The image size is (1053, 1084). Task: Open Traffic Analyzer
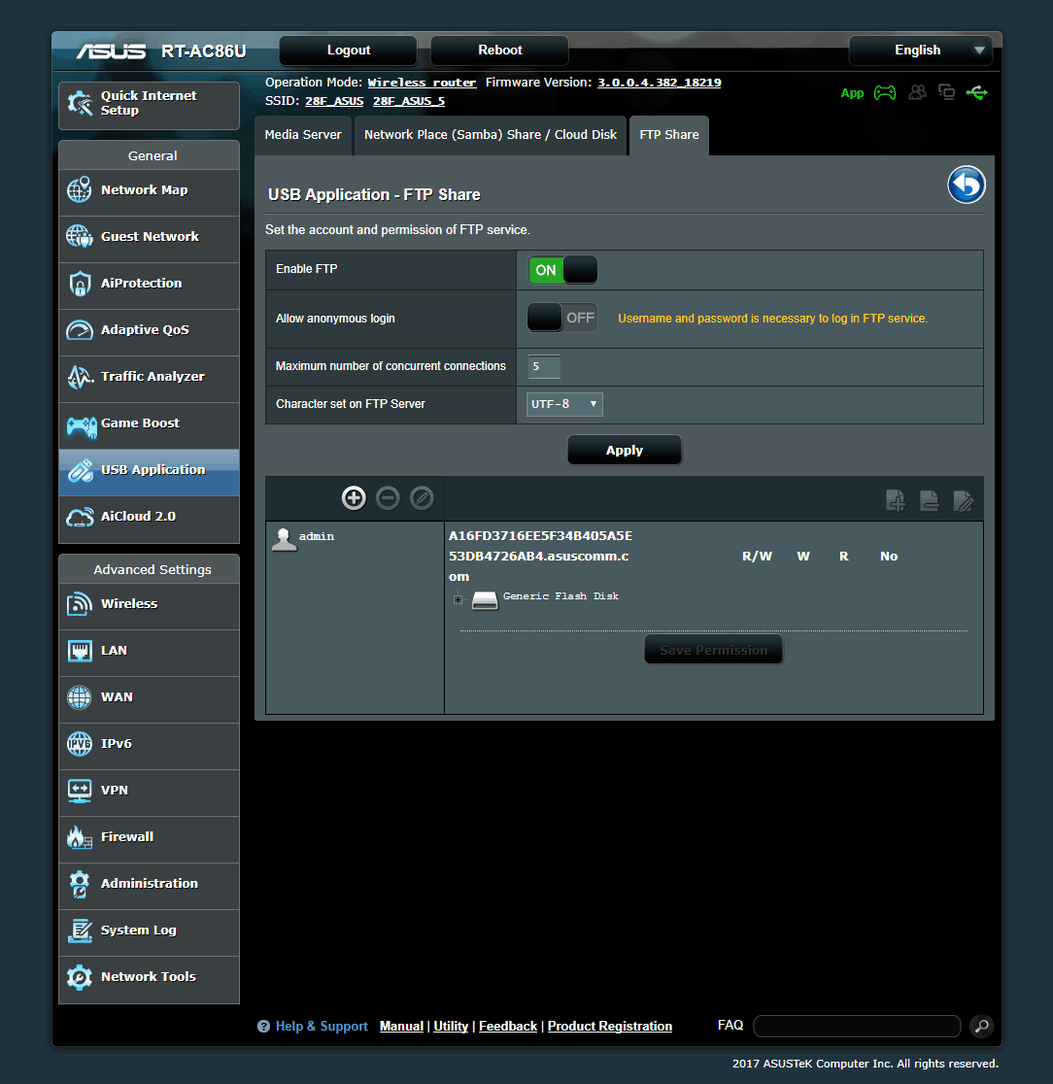point(149,377)
